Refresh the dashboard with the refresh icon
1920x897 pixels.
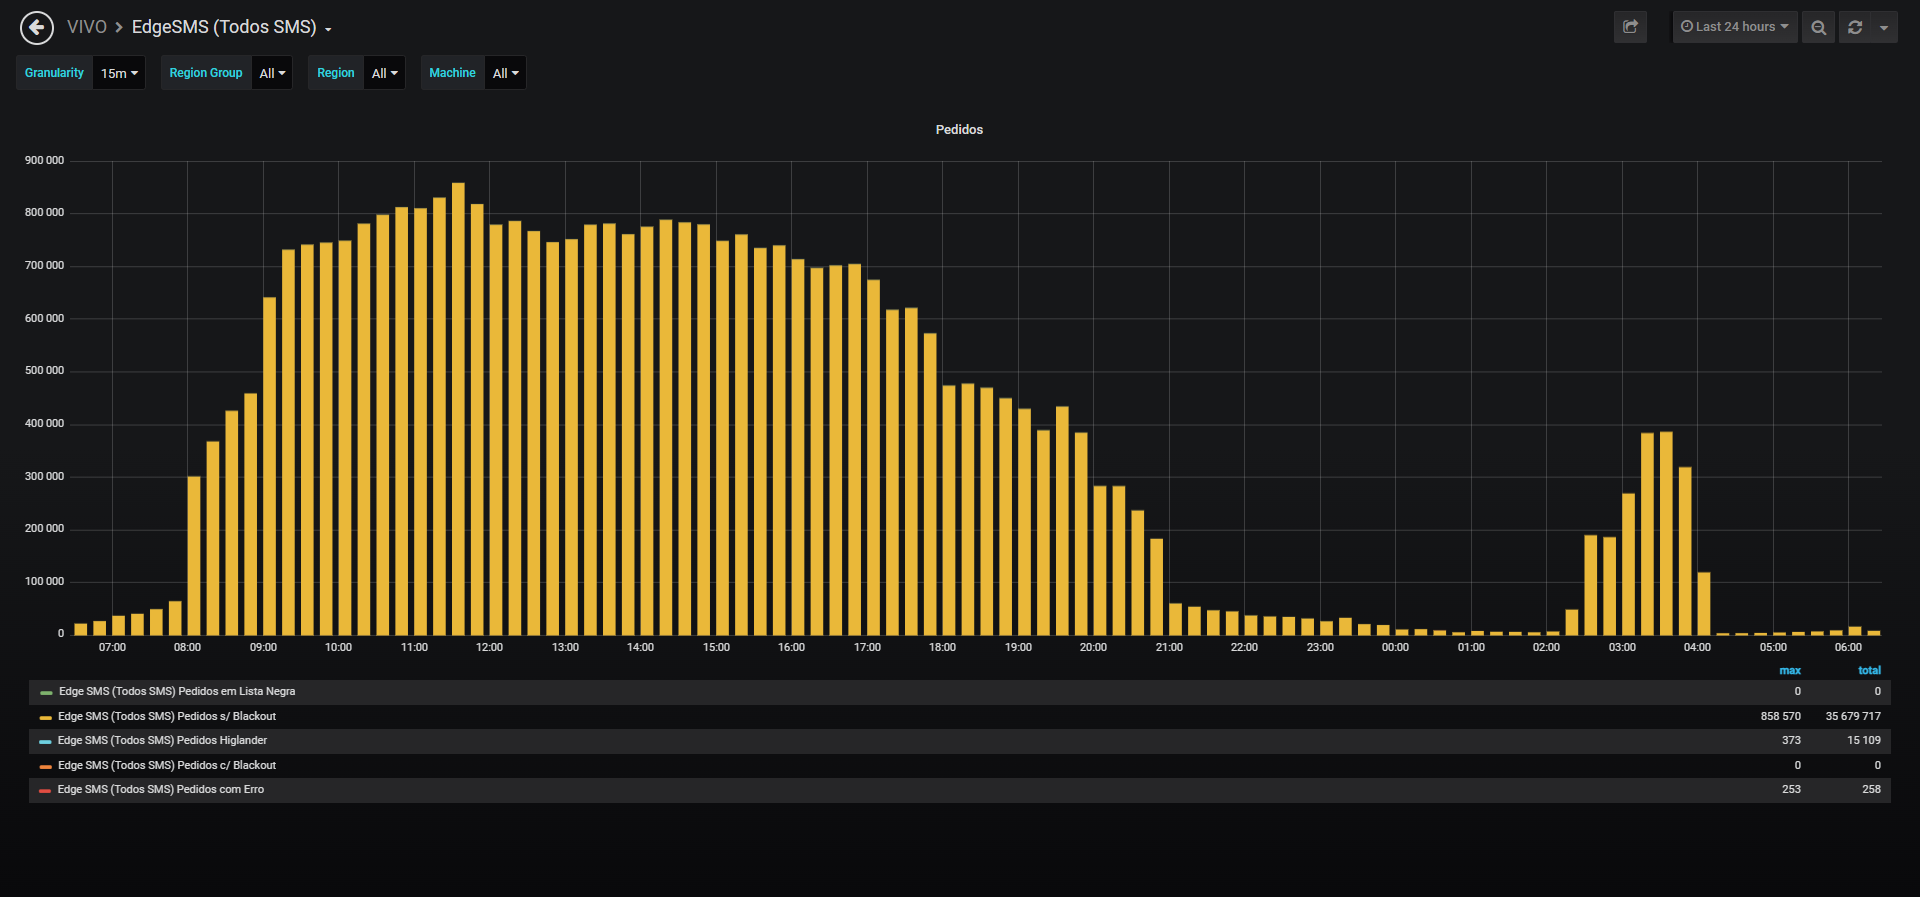1855,27
